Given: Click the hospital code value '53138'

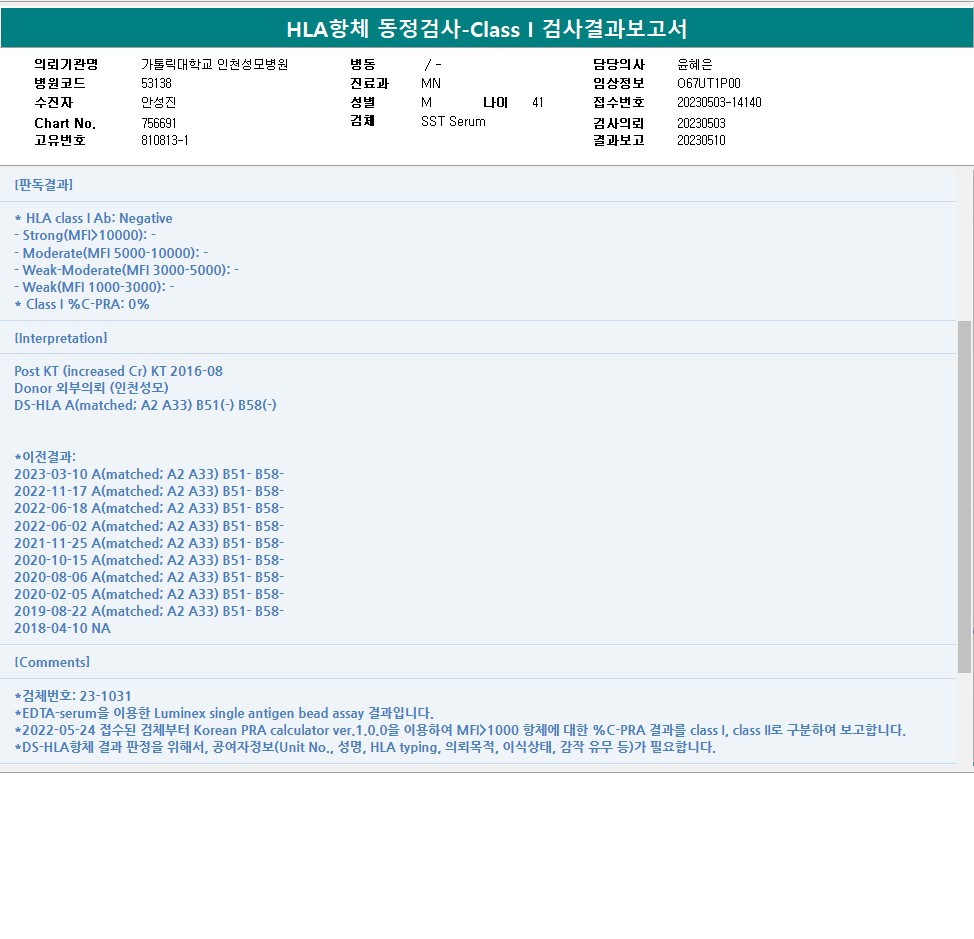Looking at the screenshot, I should coord(156,83).
